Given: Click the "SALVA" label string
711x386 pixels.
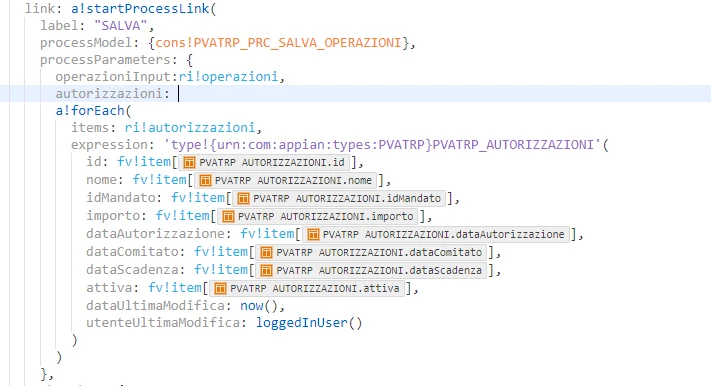Looking at the screenshot, I should (x=121, y=25).
